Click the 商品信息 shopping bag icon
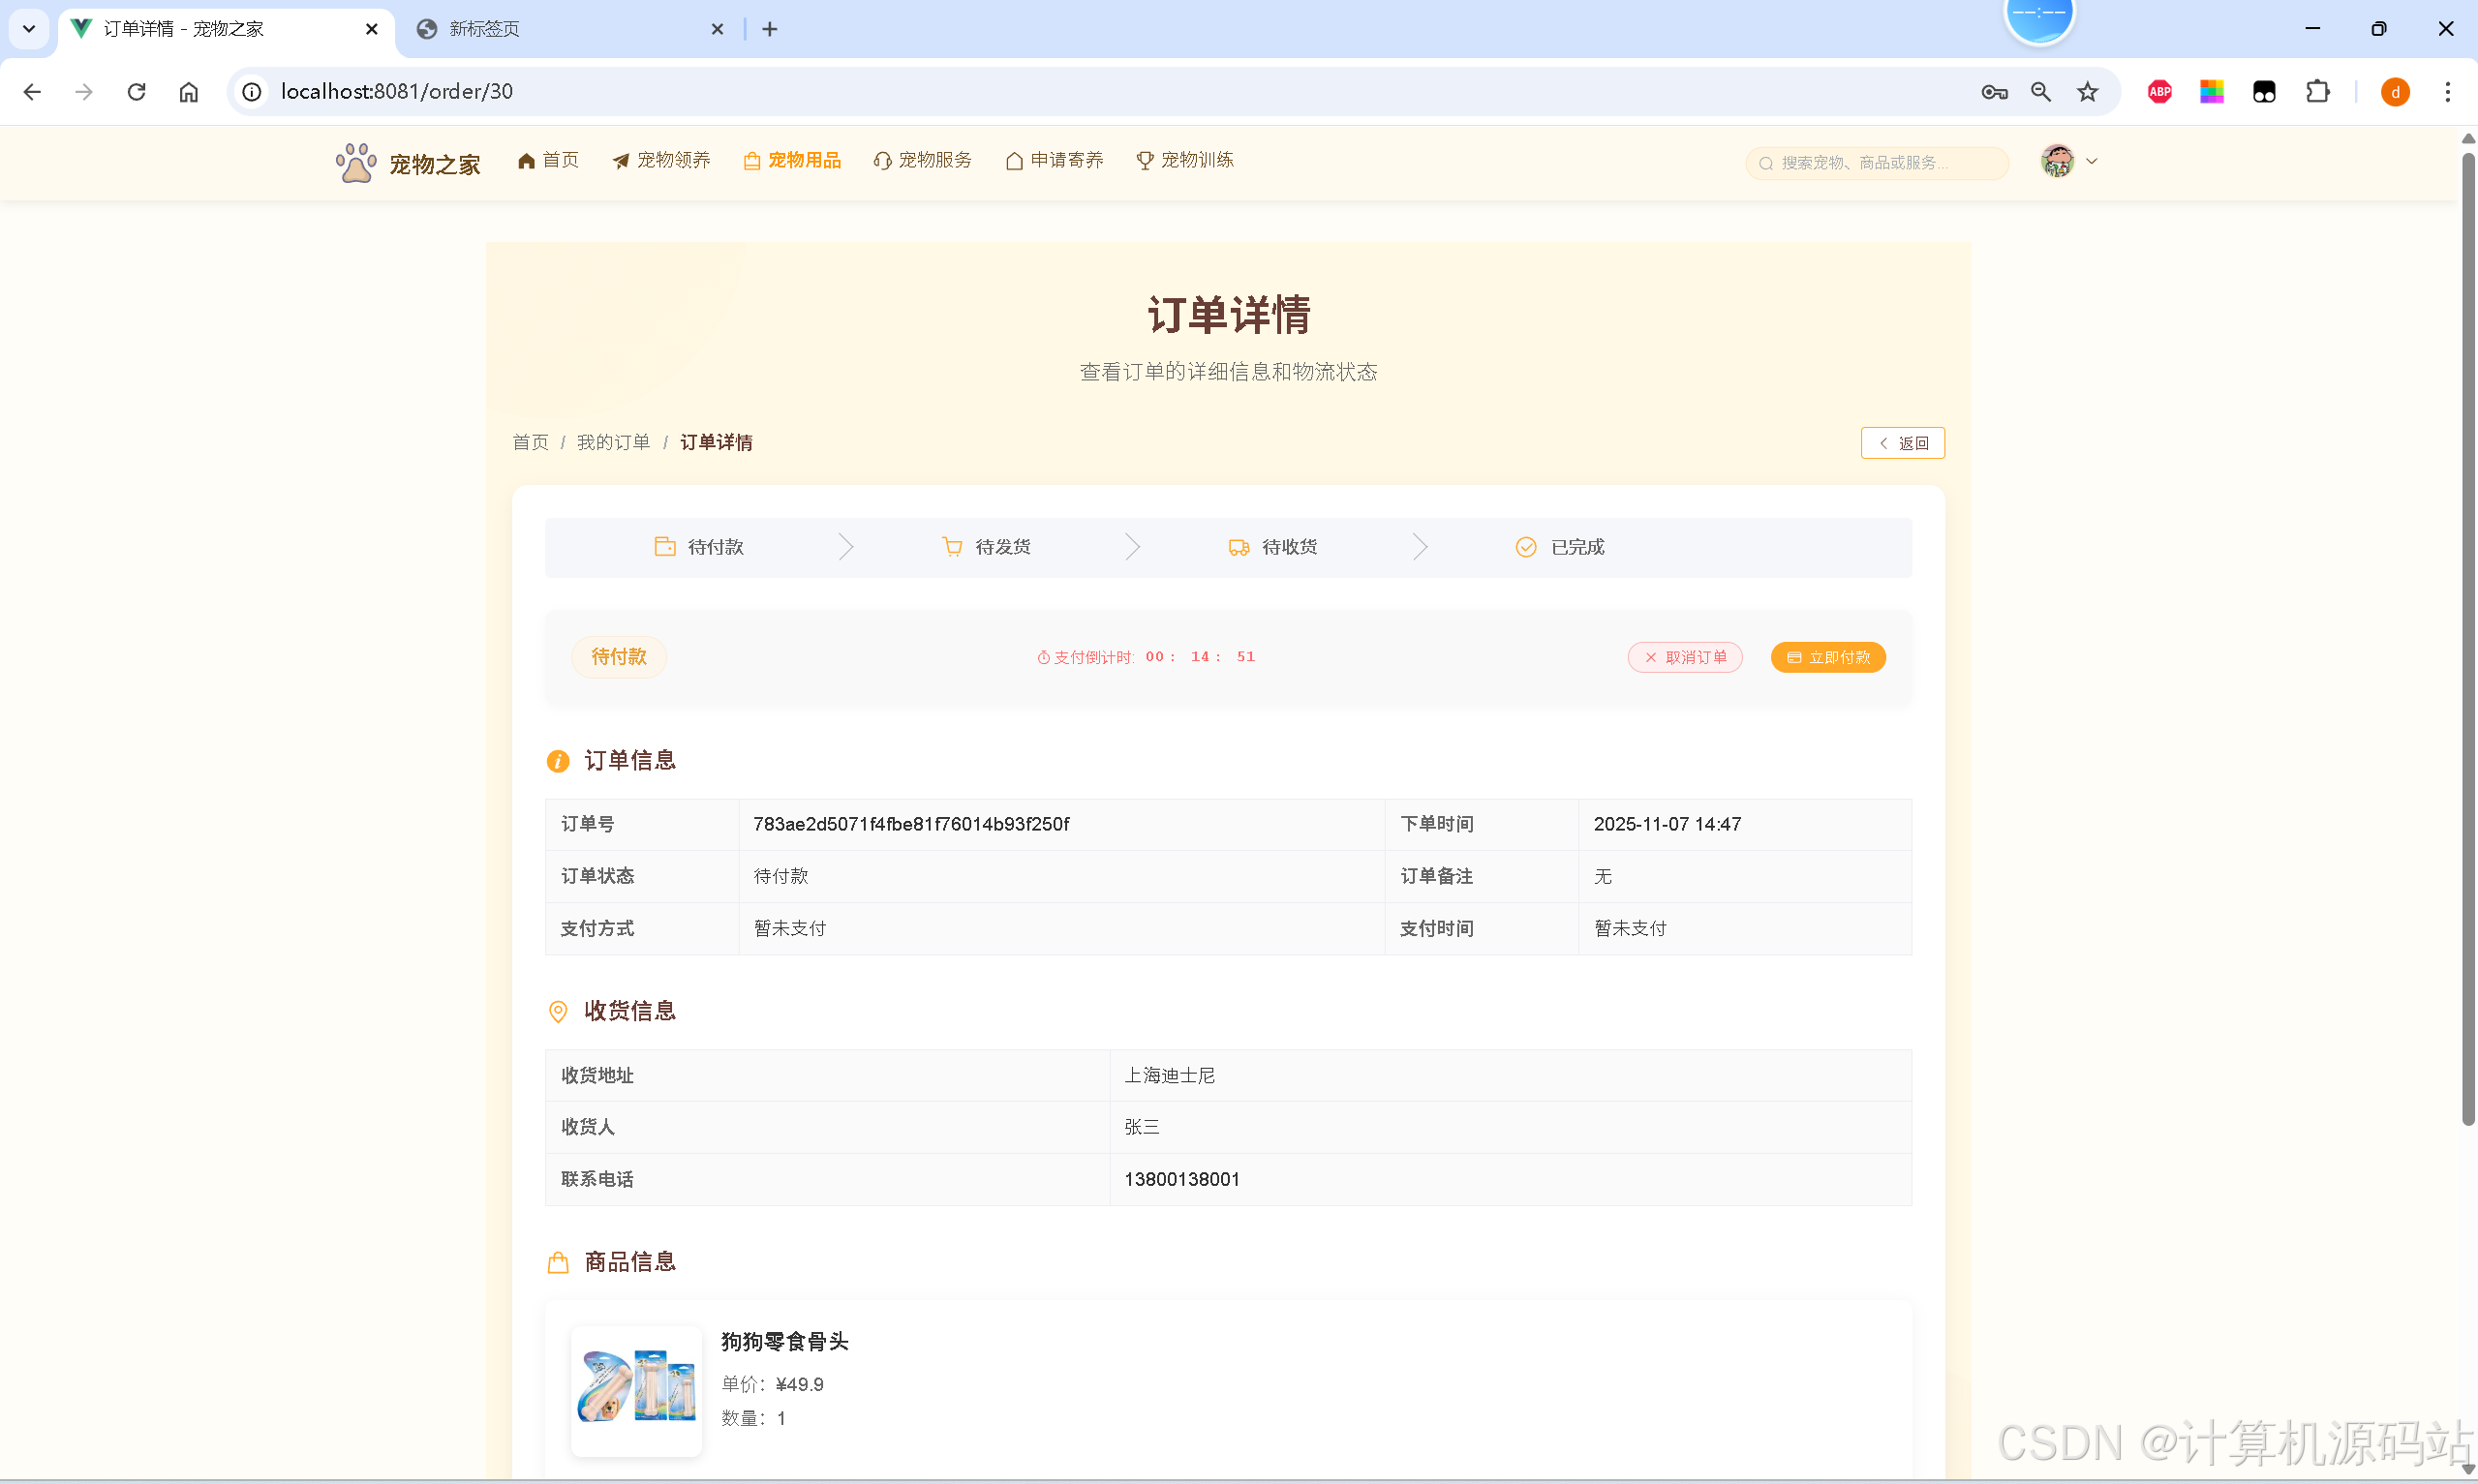The image size is (2478, 1484). [558, 1263]
